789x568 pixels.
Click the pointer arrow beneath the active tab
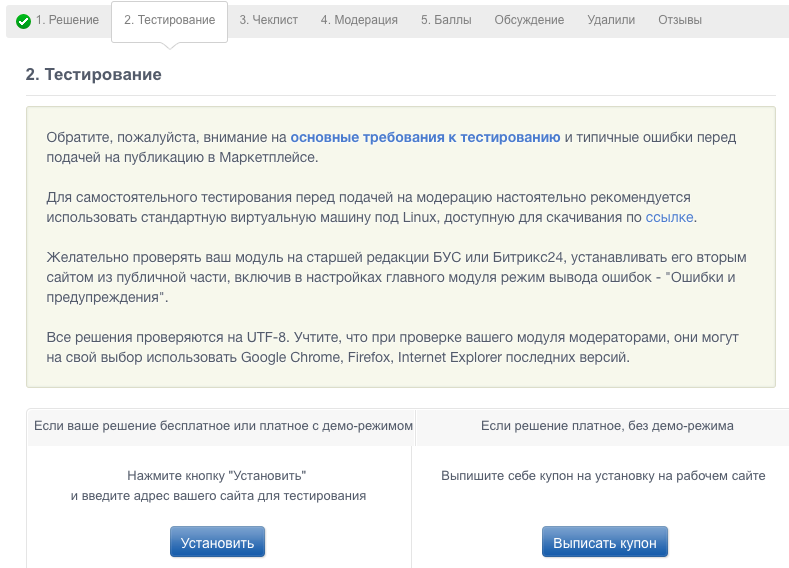tap(169, 45)
